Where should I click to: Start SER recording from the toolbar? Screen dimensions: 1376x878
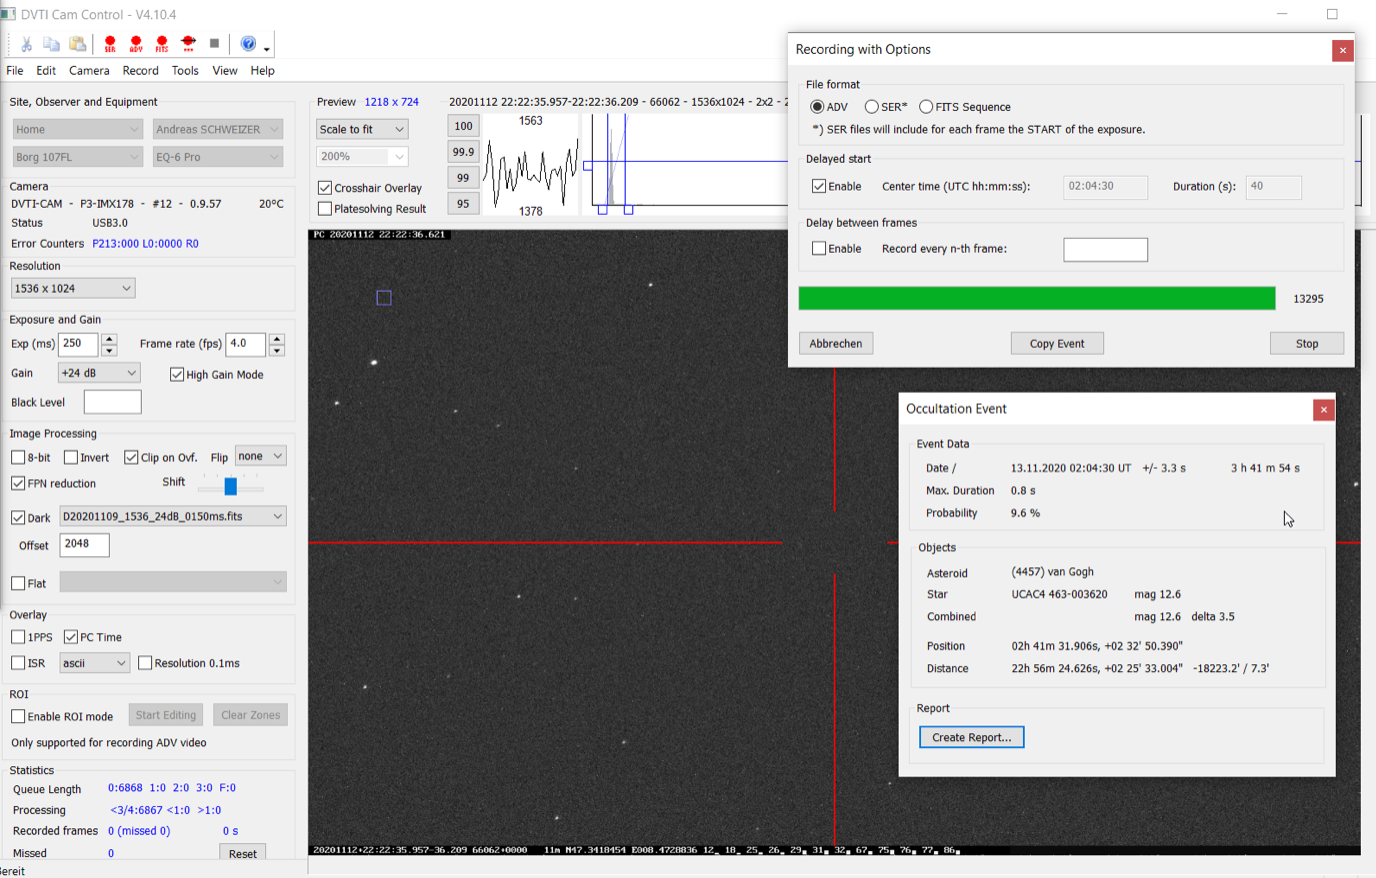[x=110, y=44]
